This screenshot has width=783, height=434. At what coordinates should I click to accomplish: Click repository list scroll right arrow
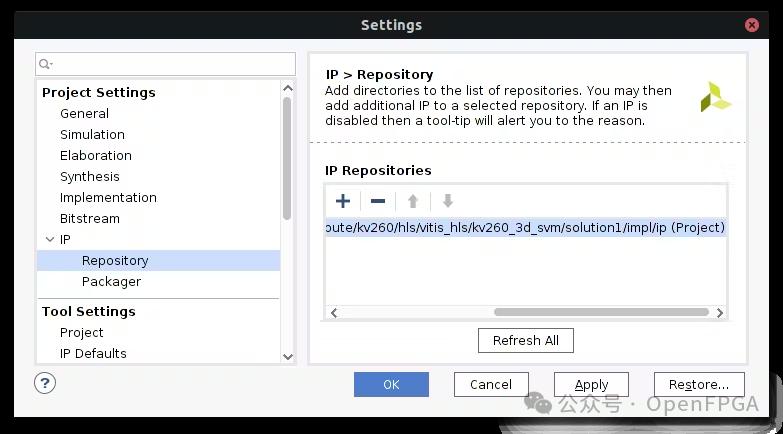(x=720, y=313)
